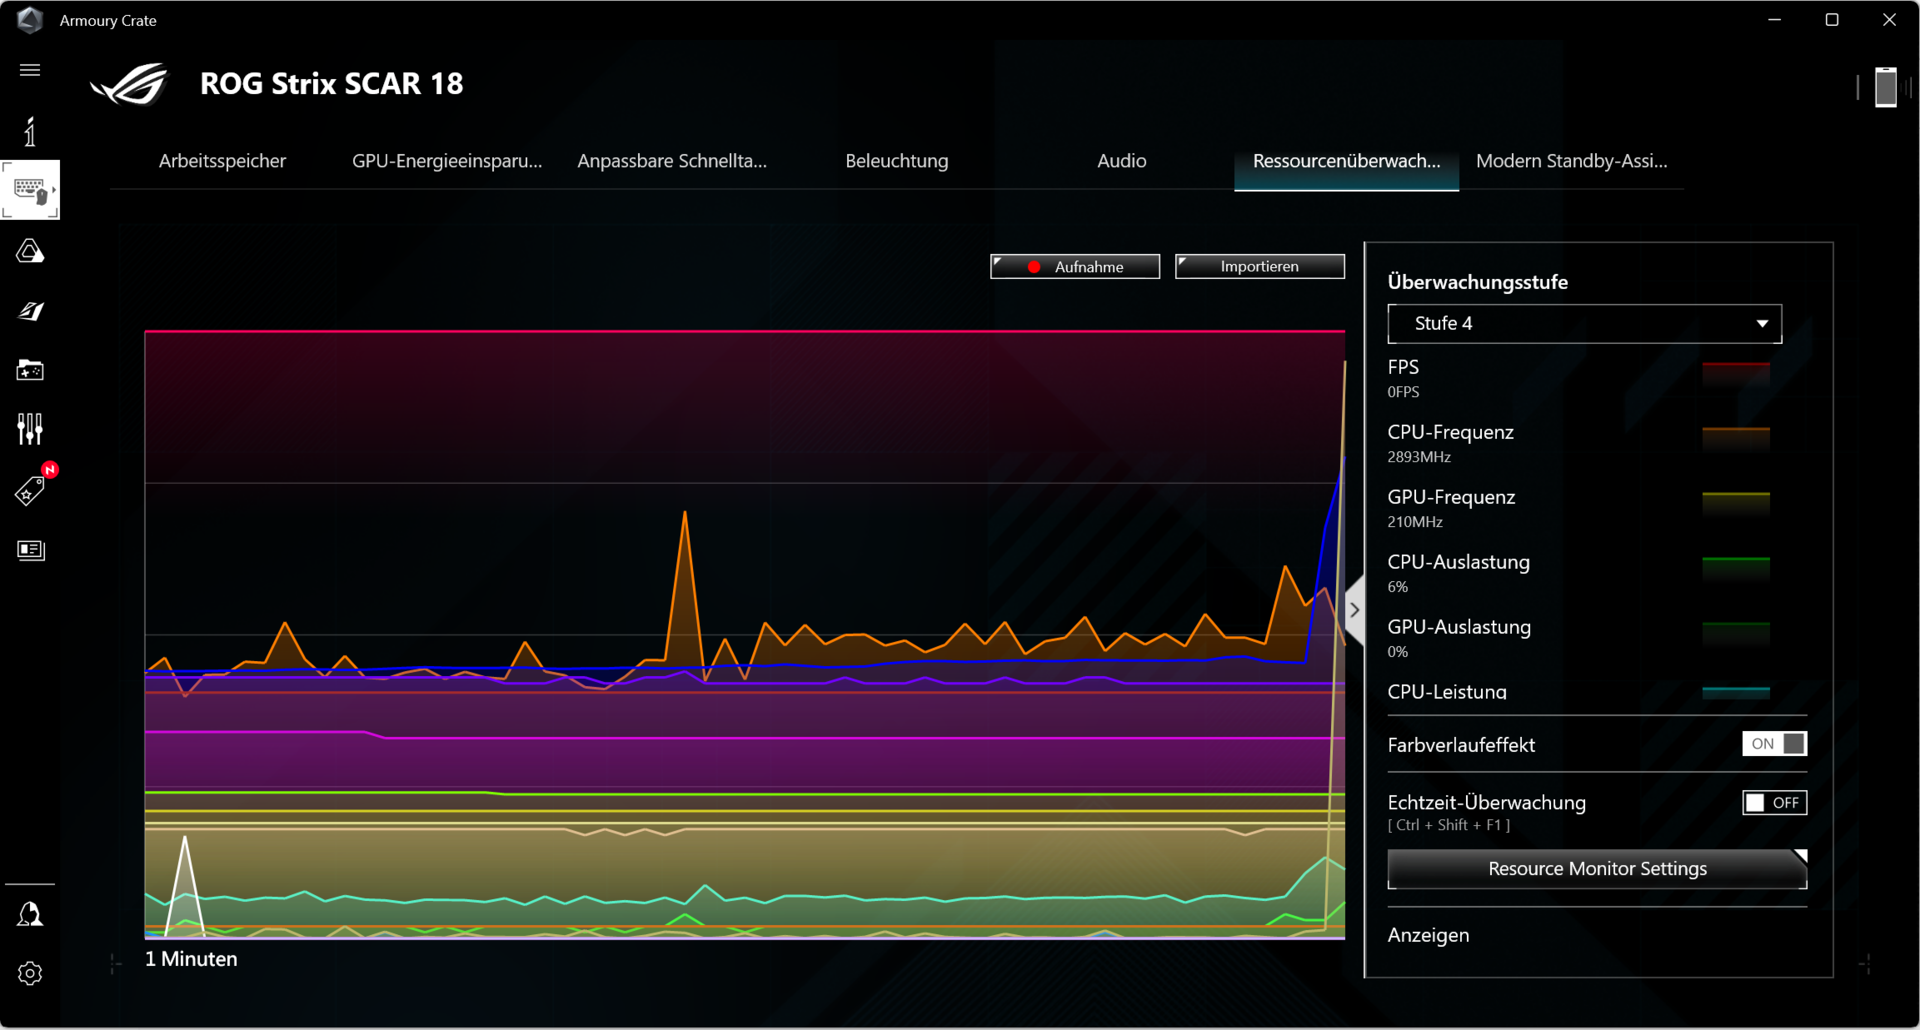Toggle the Echtzeit-Überwachung OFF switch

click(x=1774, y=803)
